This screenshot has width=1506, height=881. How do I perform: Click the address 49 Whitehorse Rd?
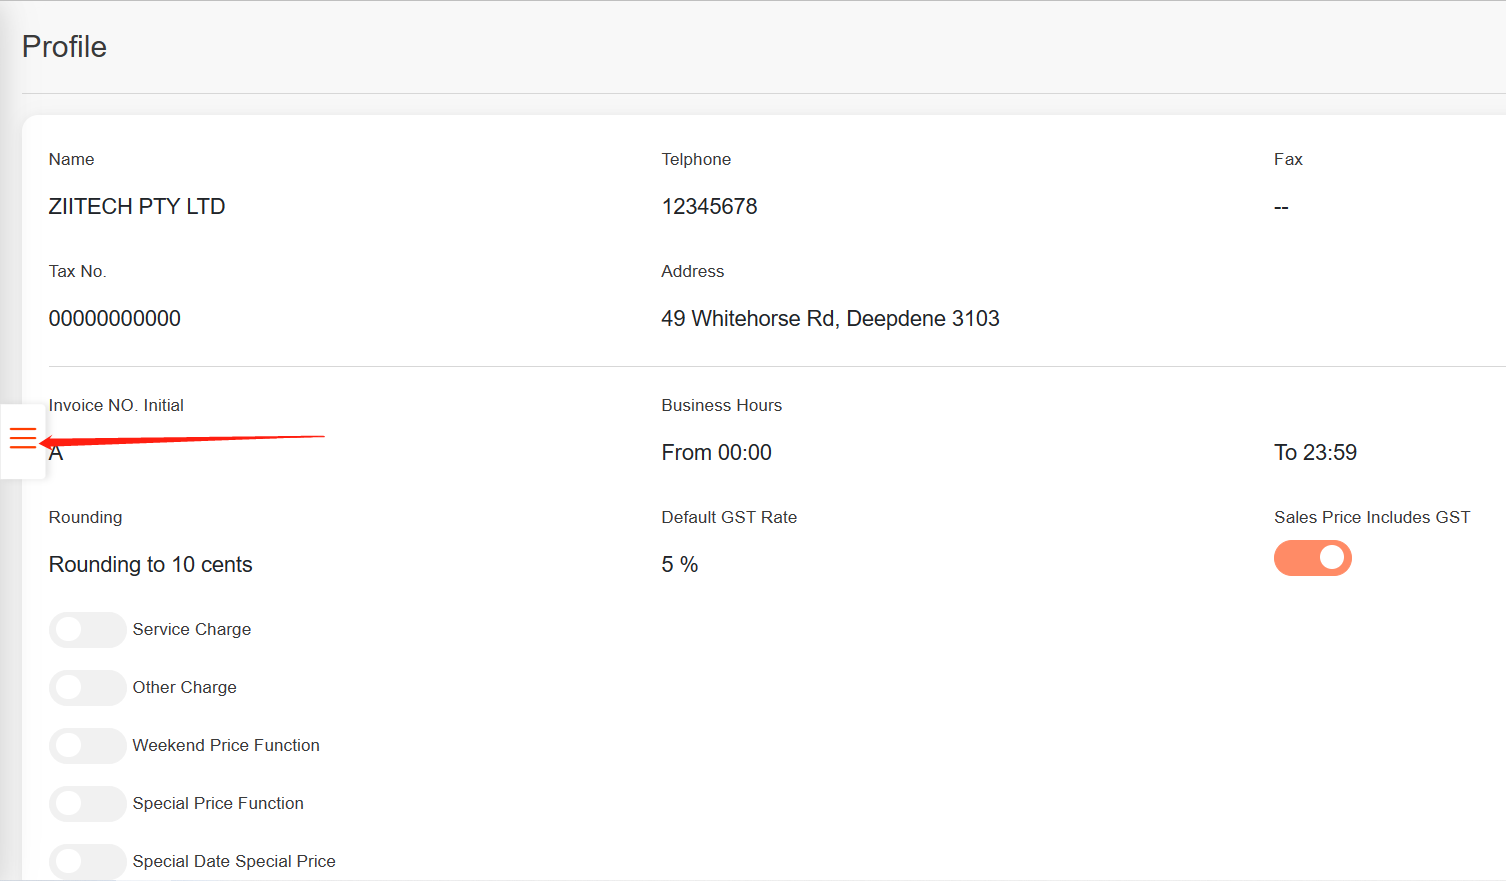point(830,319)
